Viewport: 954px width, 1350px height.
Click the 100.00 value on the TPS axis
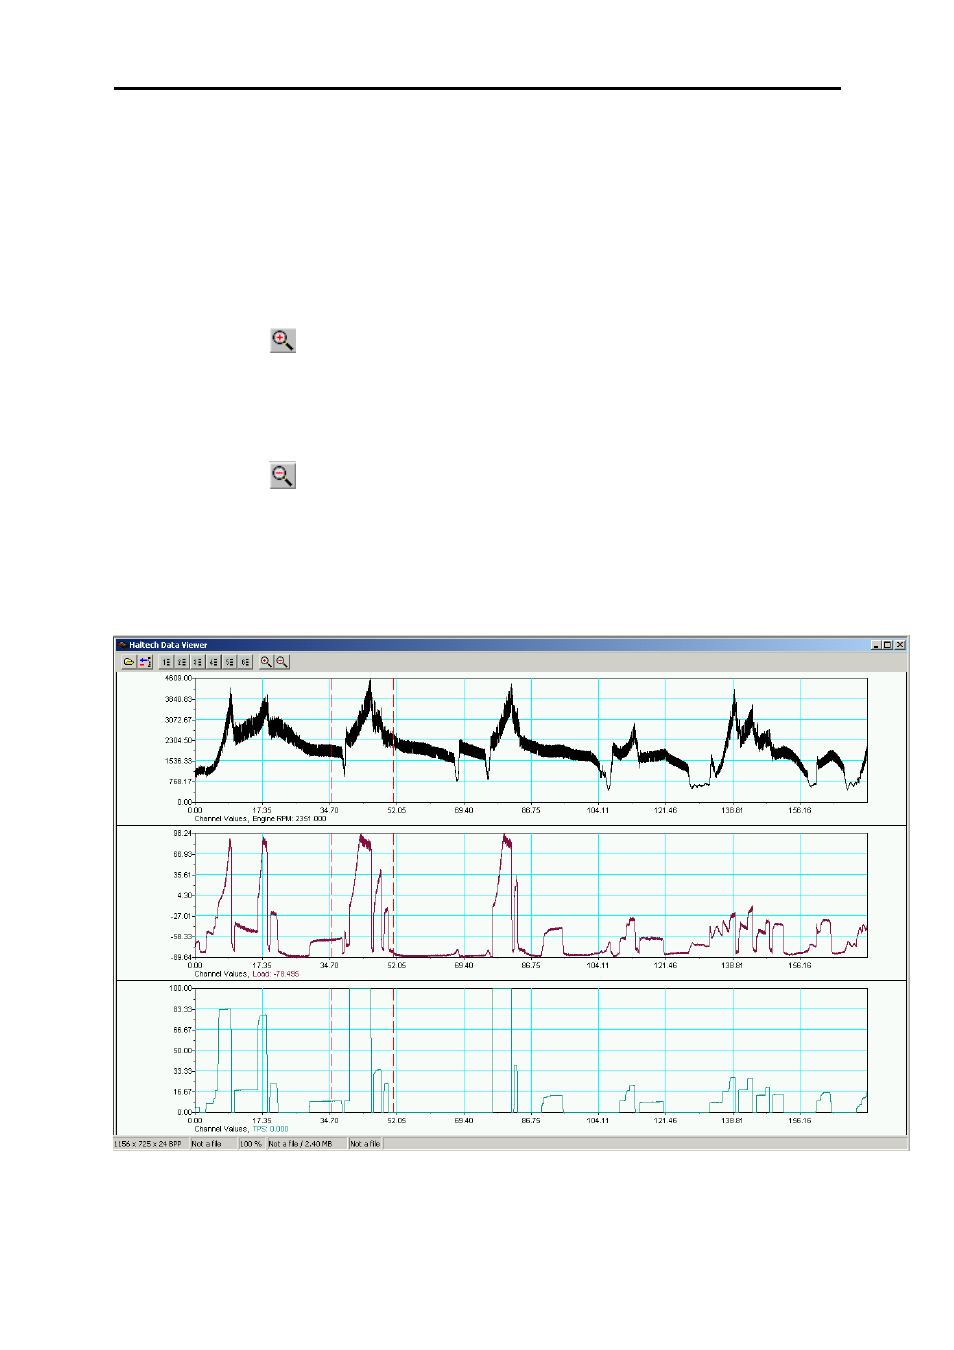pos(181,988)
